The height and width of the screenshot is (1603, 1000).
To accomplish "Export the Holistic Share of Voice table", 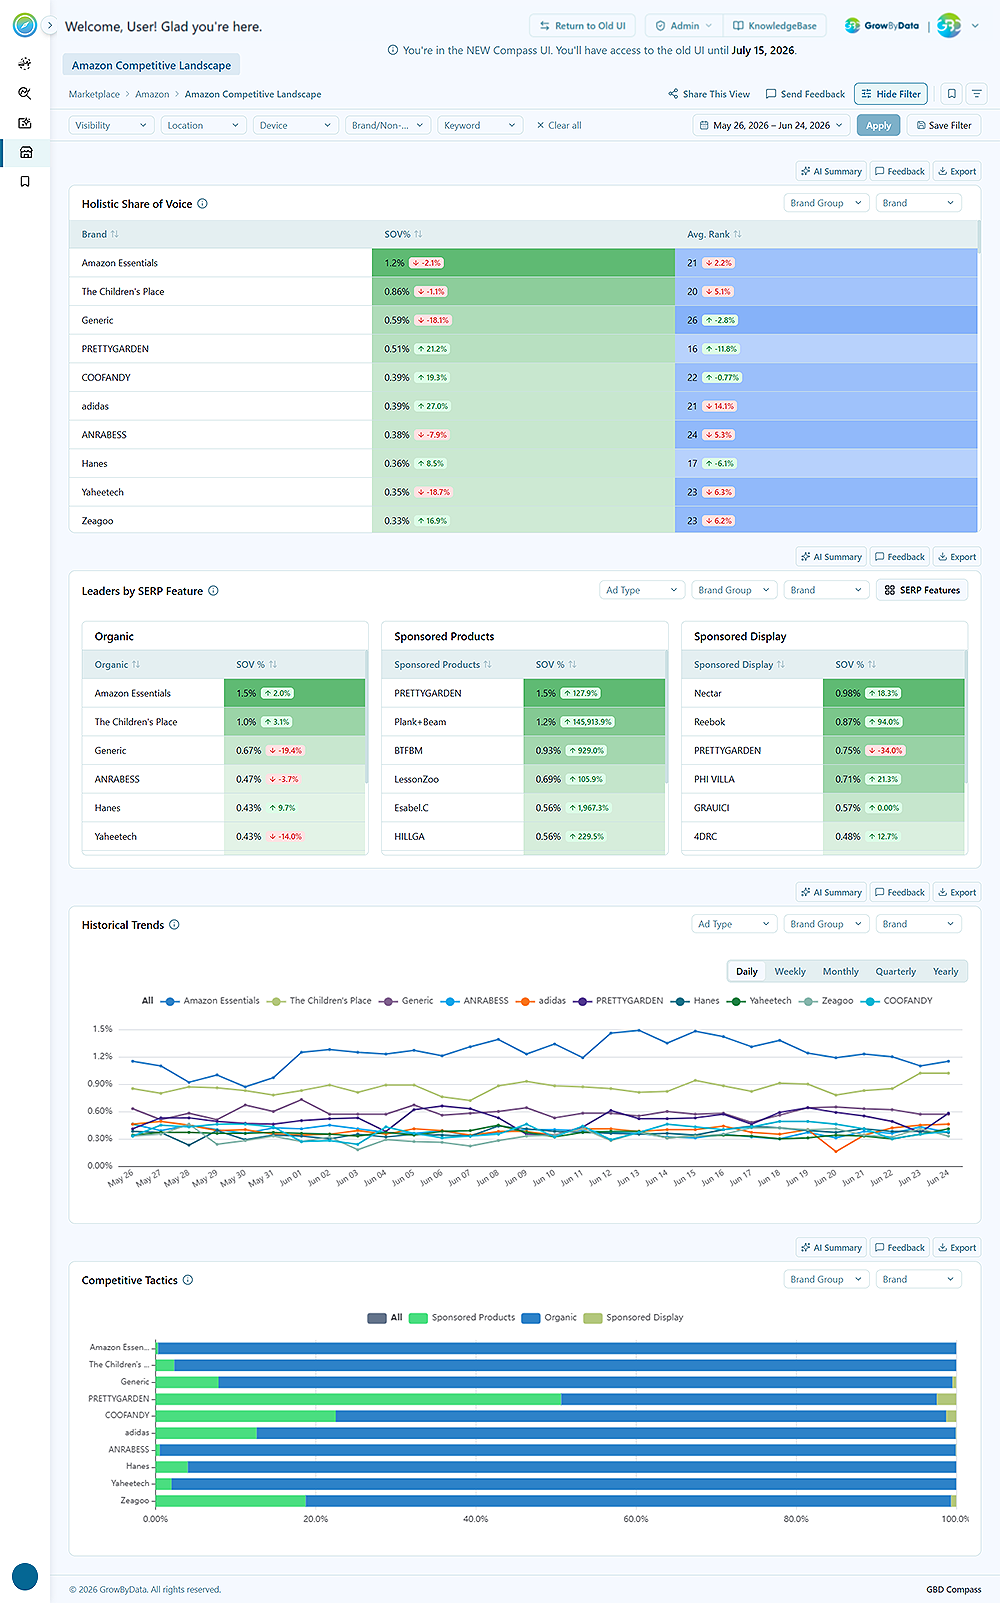I will [957, 171].
